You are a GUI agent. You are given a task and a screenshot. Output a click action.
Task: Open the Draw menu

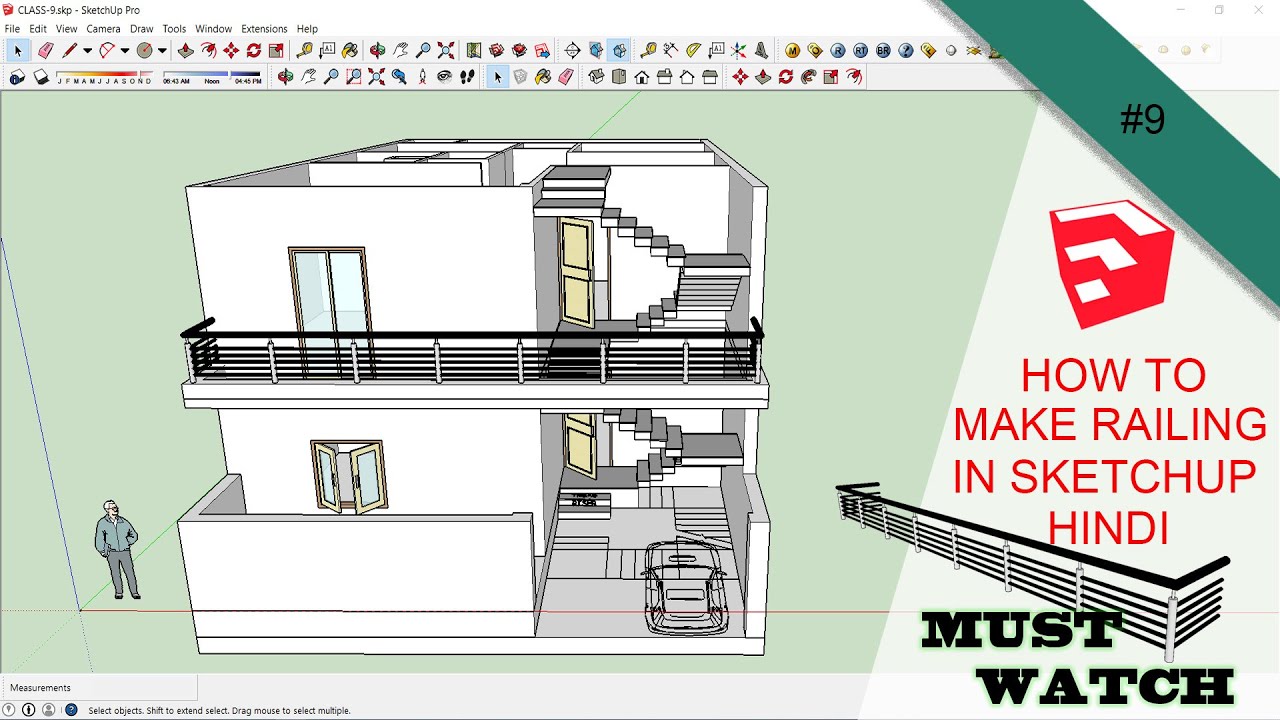(x=142, y=29)
